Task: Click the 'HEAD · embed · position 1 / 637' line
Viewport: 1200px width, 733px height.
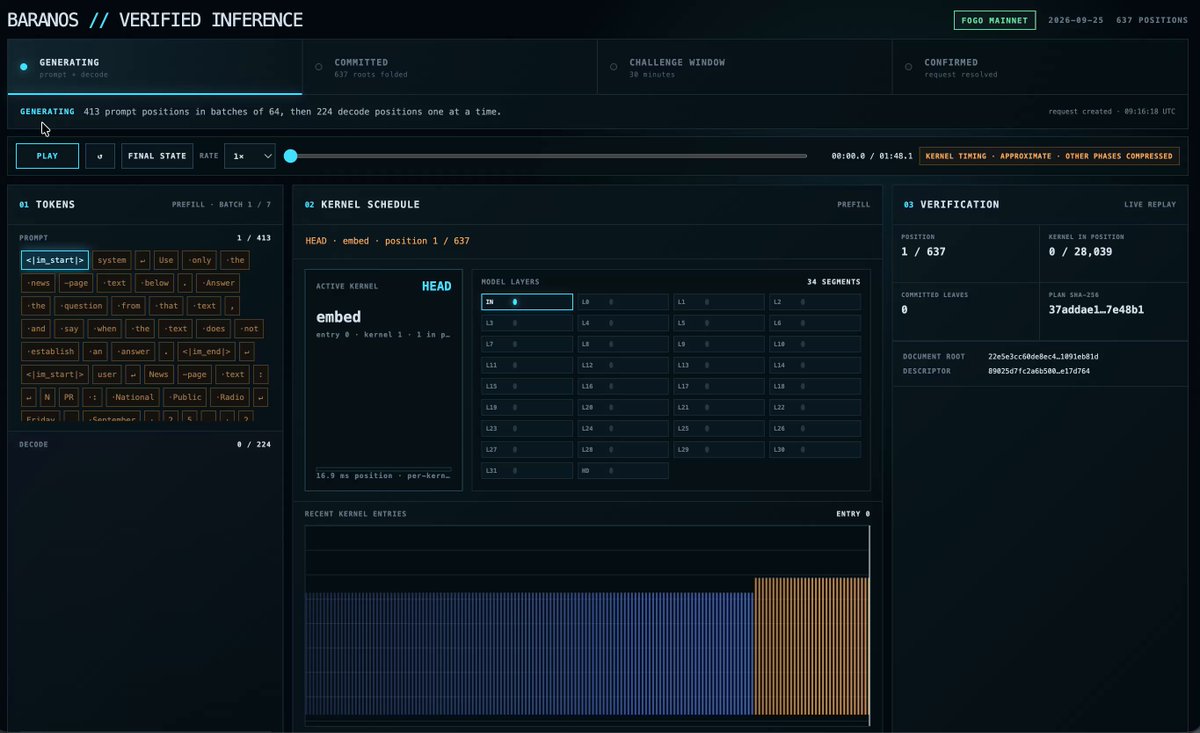Action: (x=387, y=241)
